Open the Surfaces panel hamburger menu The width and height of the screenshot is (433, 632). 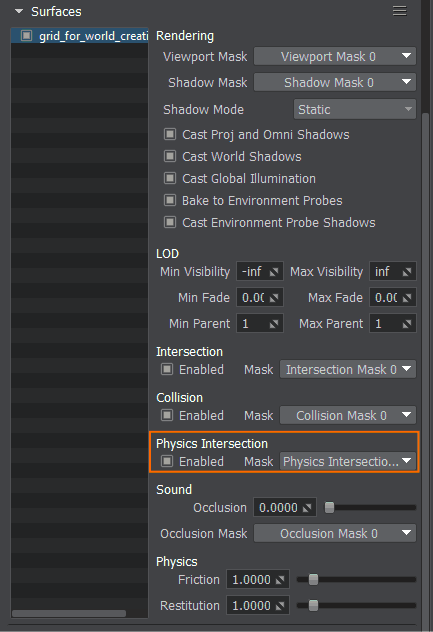[x=400, y=11]
